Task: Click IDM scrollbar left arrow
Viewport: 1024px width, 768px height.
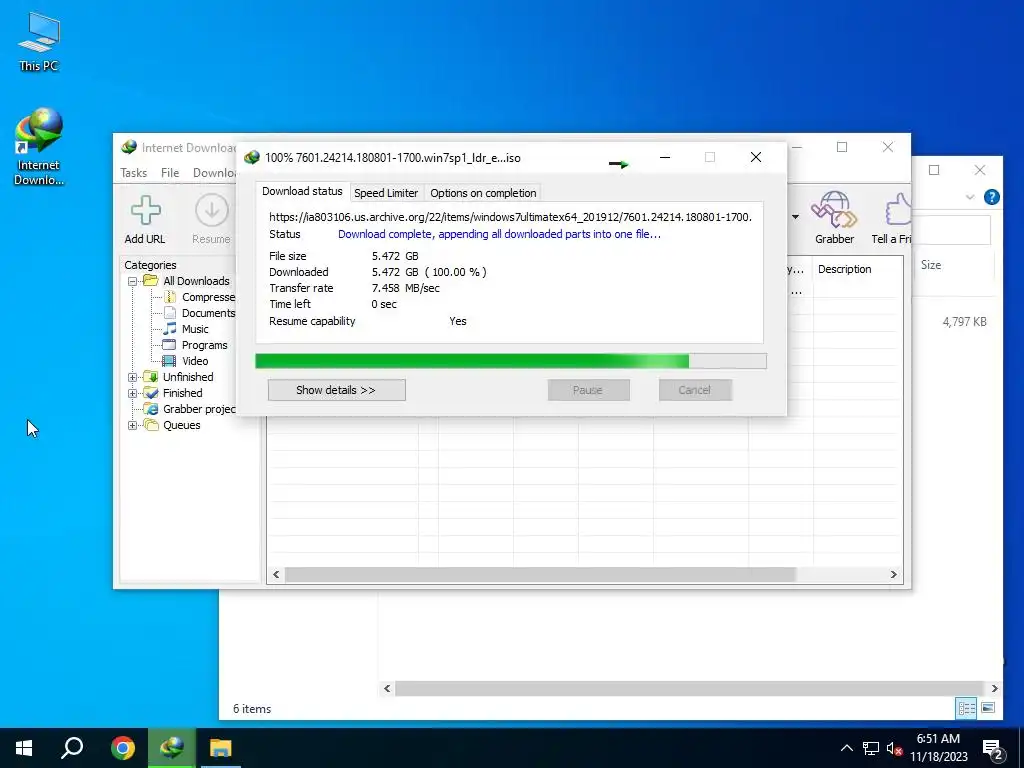Action: pyautogui.click(x=276, y=575)
